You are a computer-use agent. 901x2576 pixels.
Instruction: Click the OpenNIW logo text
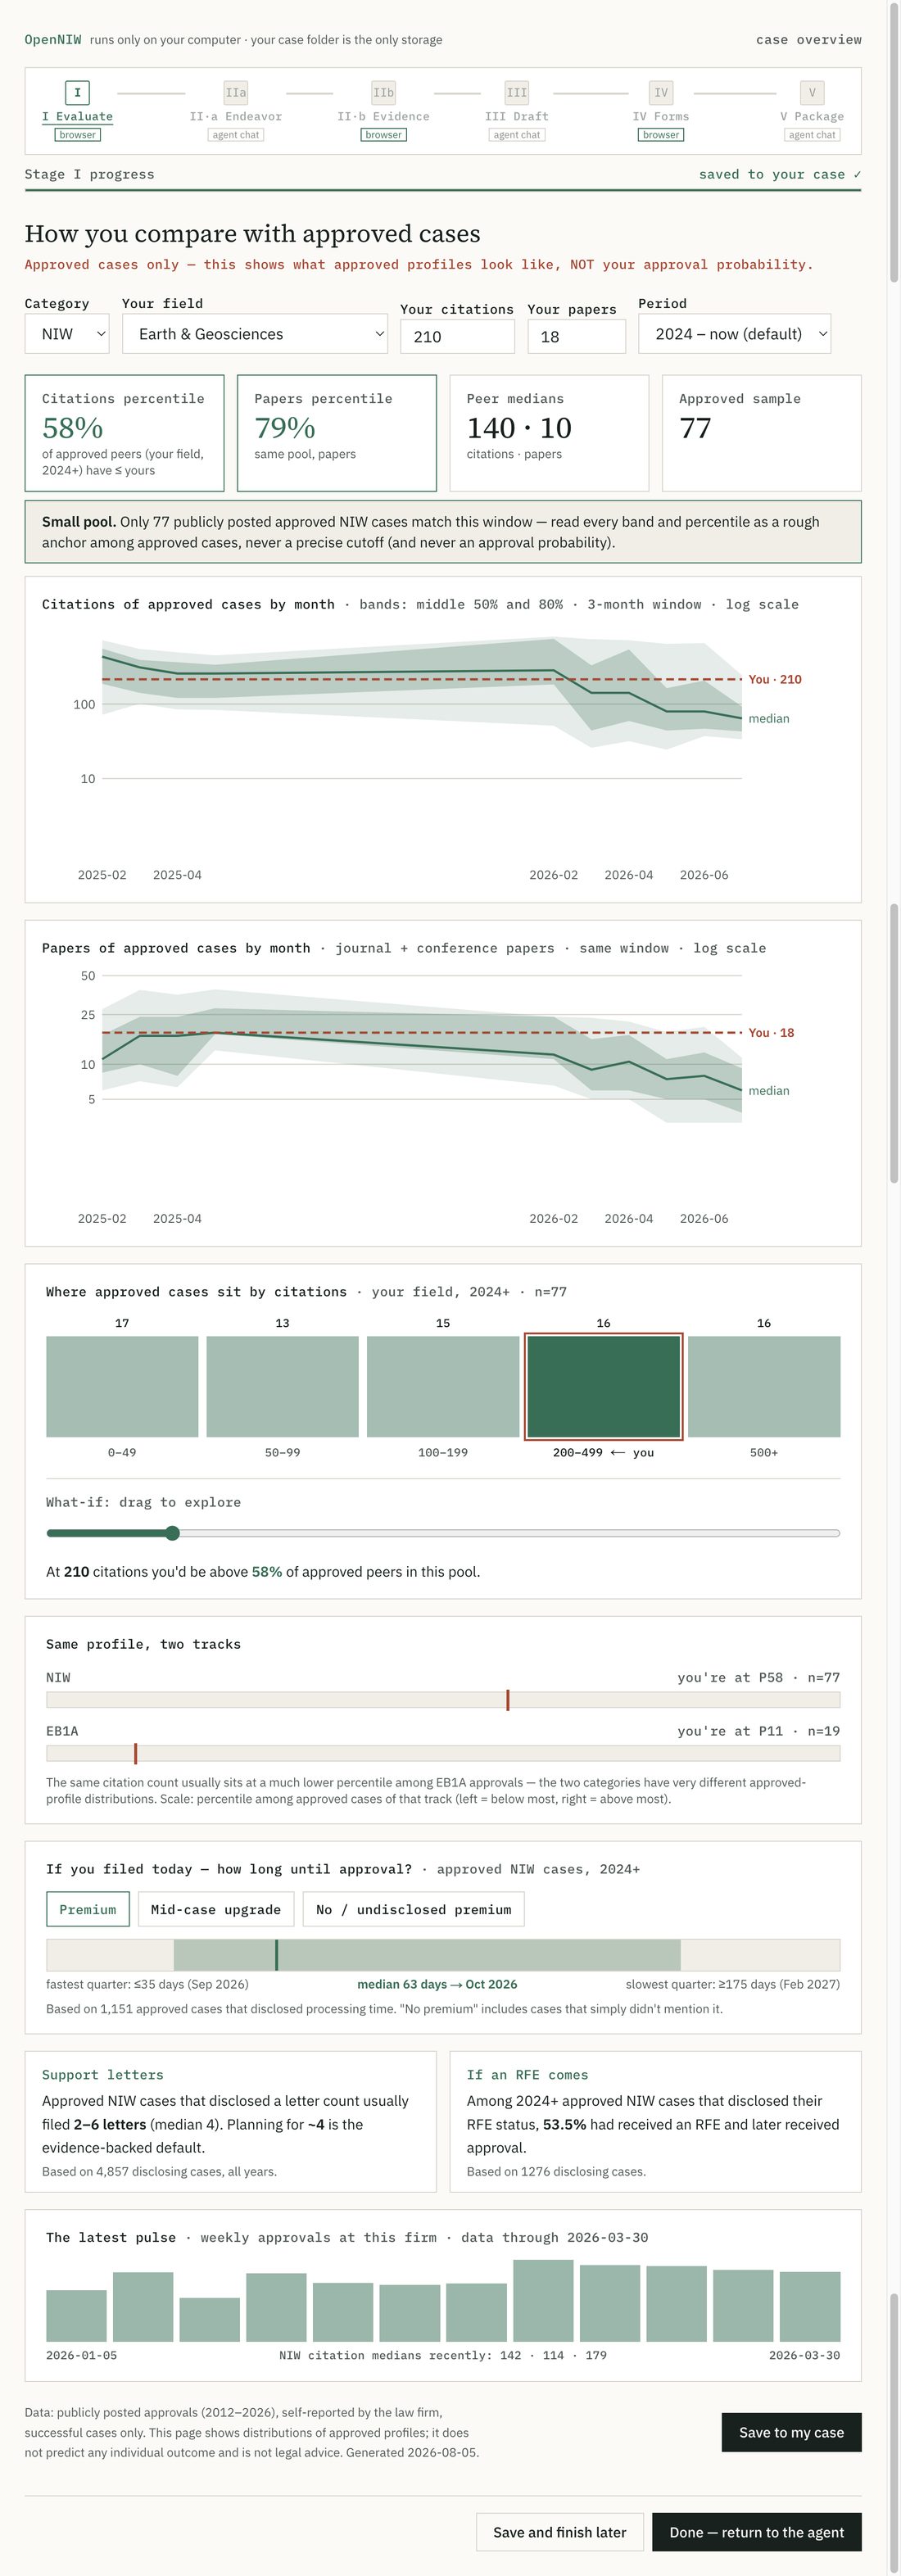[x=53, y=40]
